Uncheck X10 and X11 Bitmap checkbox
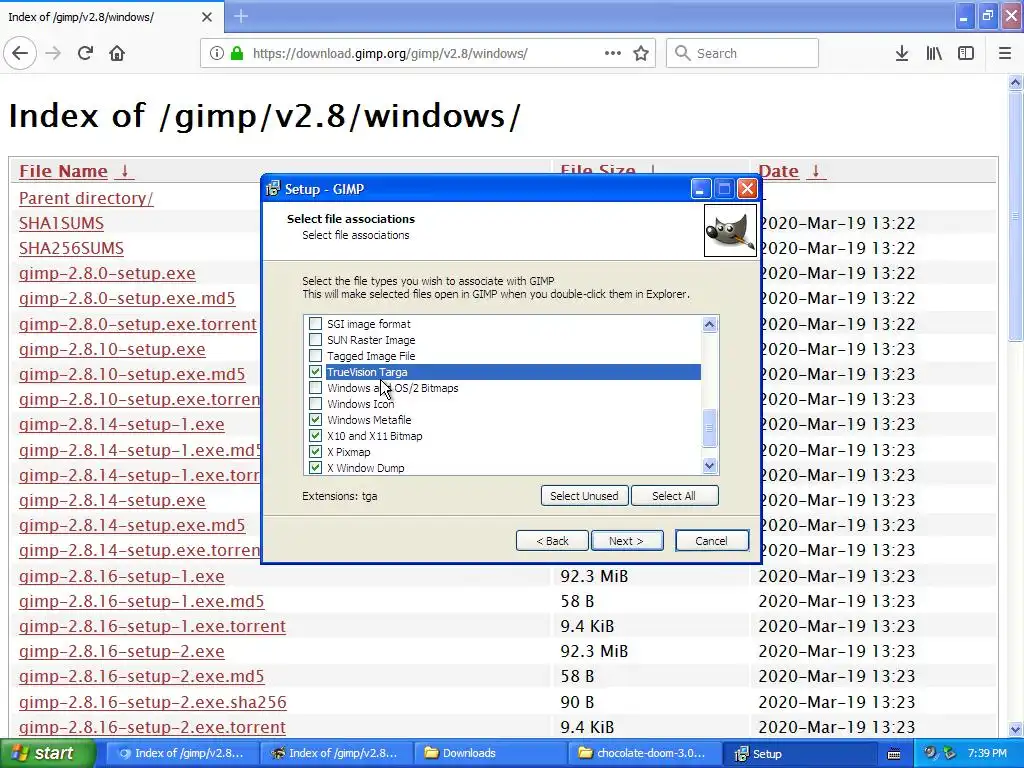Image resolution: width=1024 pixels, height=768 pixels. [x=315, y=436]
